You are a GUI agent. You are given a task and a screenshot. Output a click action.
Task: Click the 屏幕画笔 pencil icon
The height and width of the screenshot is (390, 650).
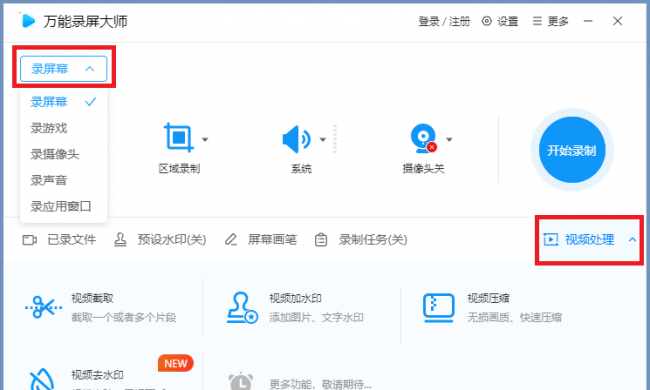point(230,240)
